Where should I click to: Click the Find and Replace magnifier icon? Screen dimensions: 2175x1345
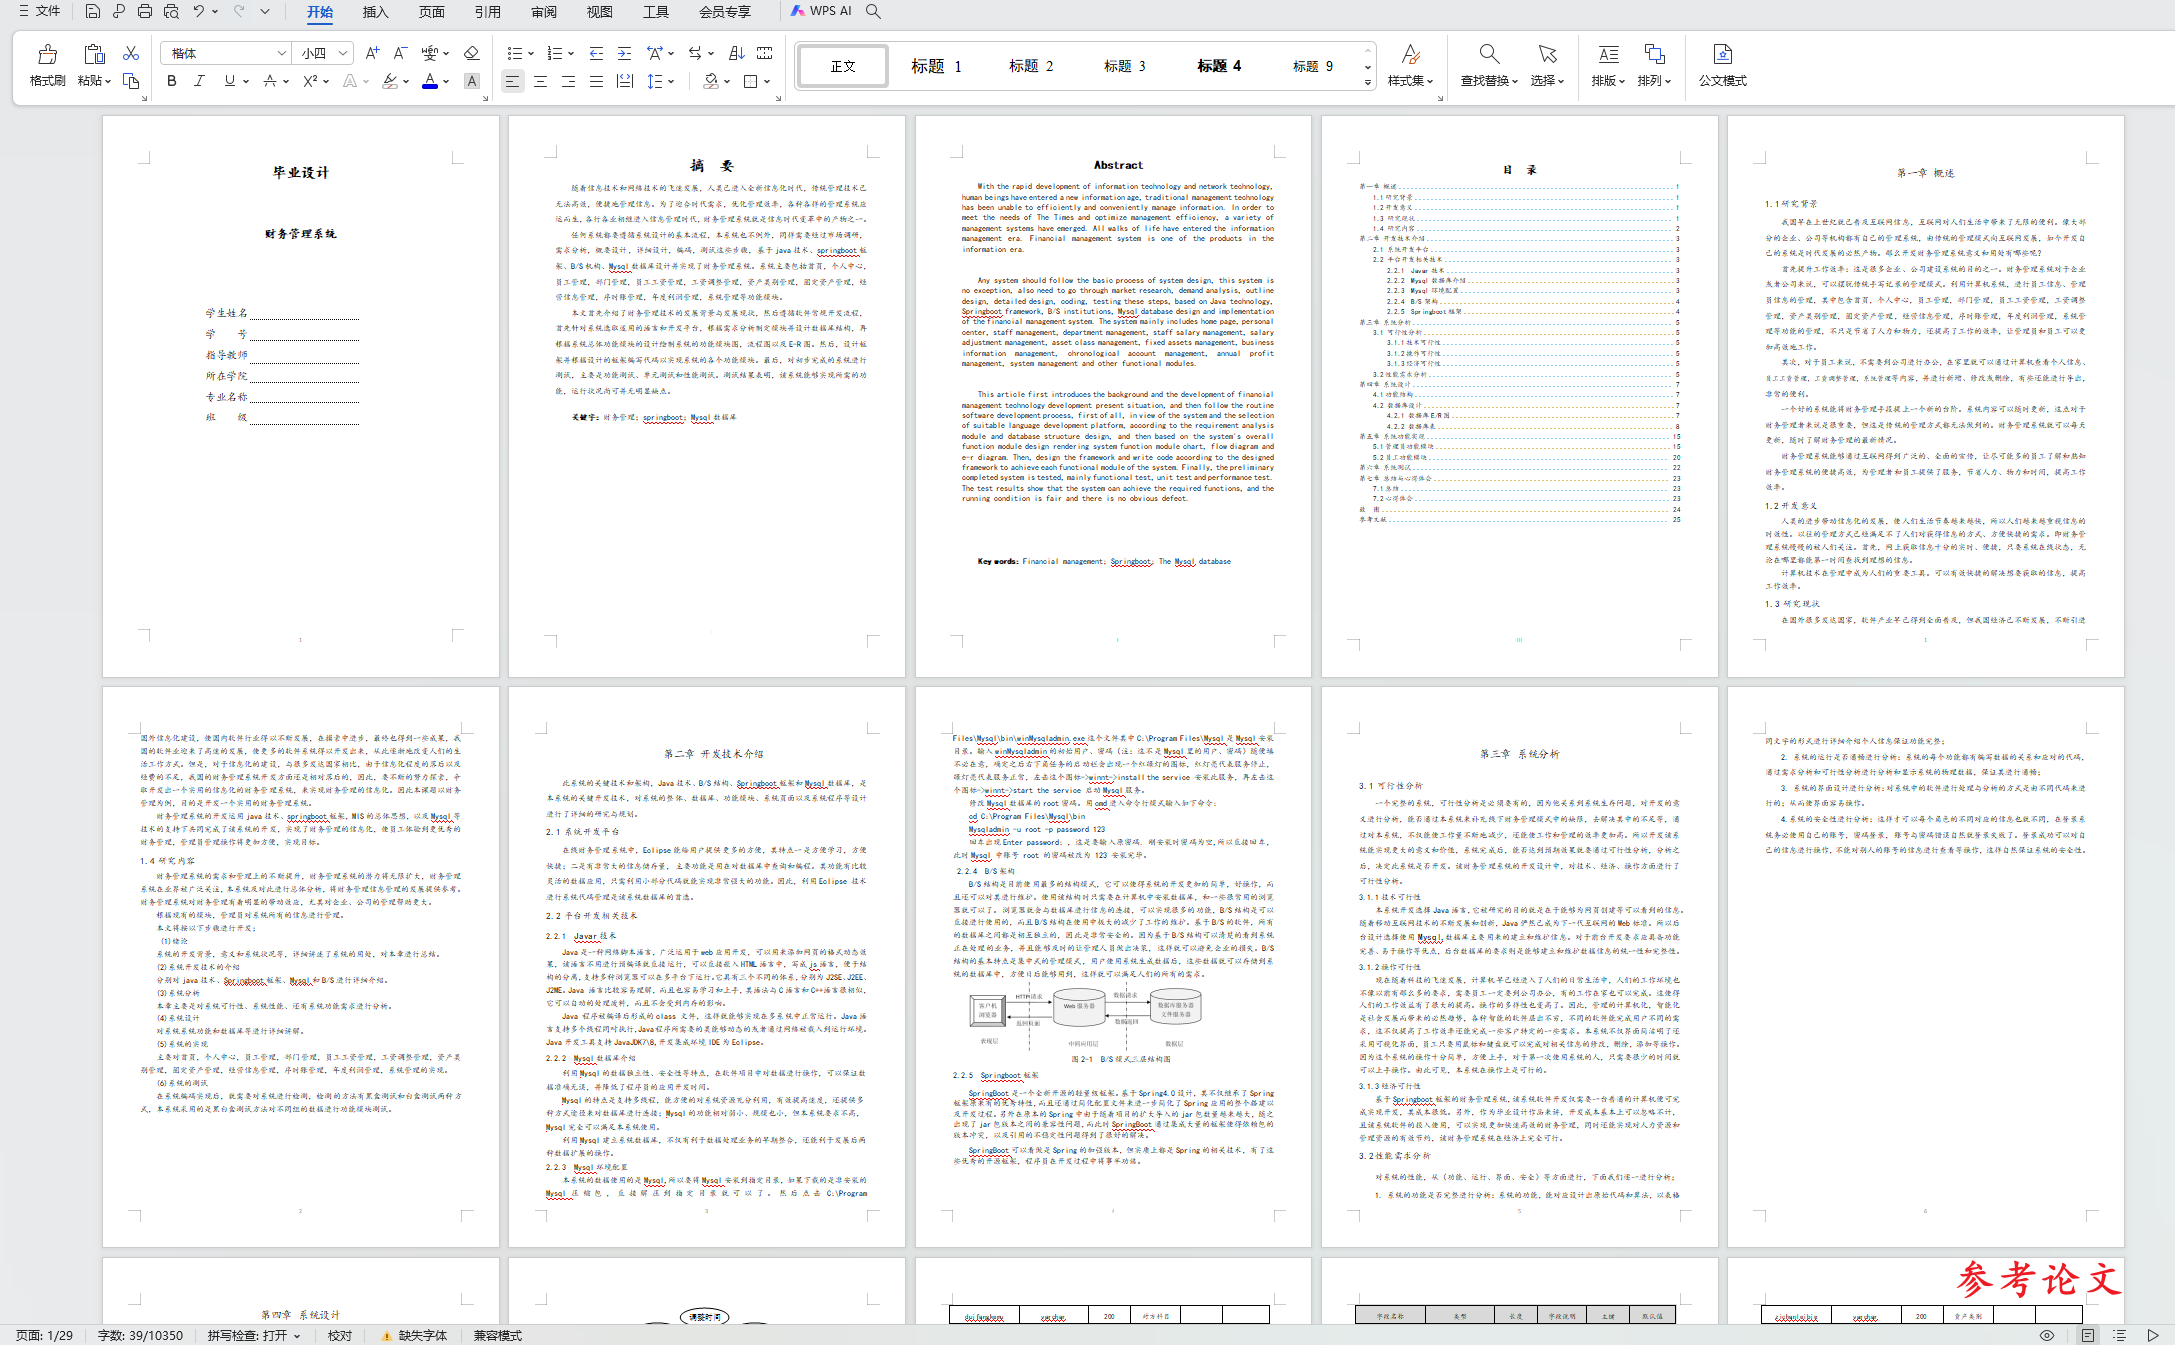pos(1489,55)
